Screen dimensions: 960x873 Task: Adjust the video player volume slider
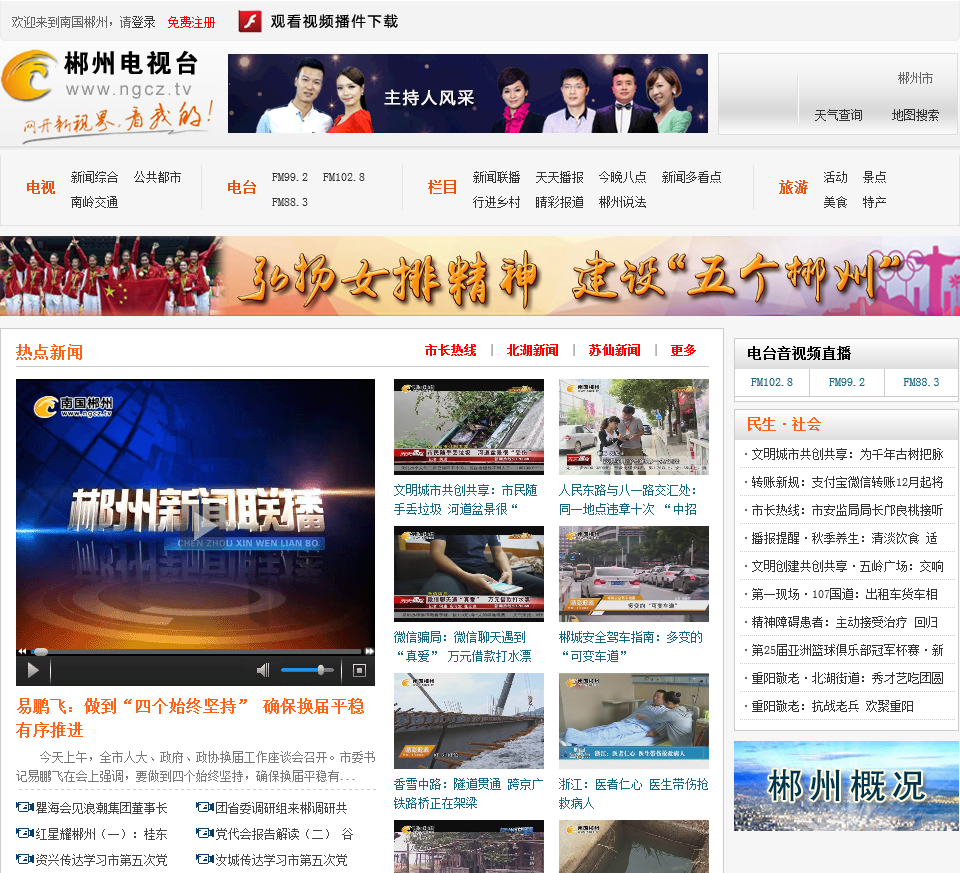307,670
